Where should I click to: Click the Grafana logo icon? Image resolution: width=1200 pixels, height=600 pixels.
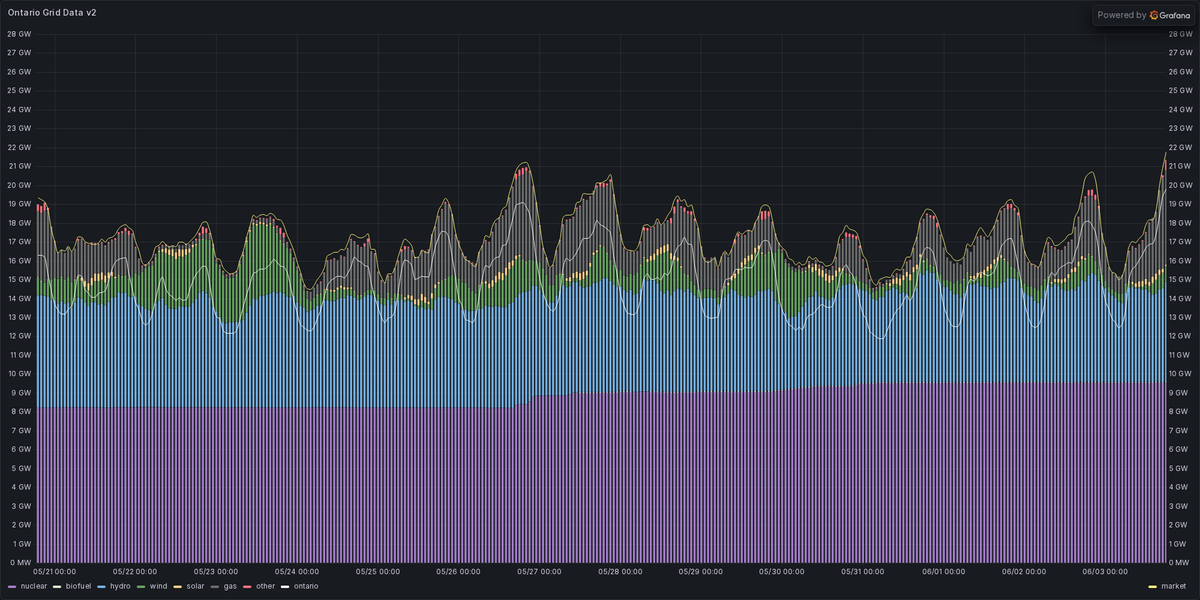pos(1154,15)
